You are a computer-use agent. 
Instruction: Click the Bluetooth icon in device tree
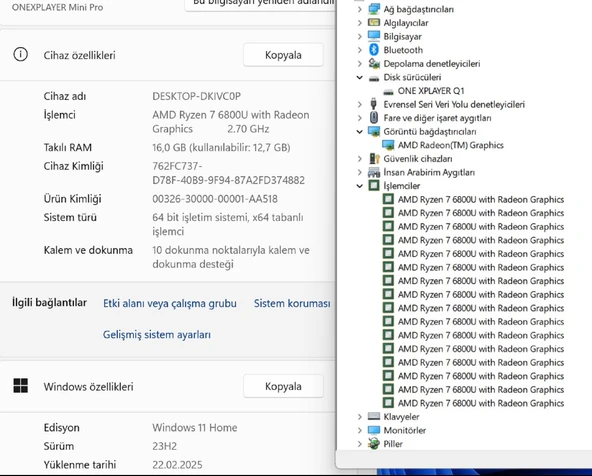(x=374, y=50)
